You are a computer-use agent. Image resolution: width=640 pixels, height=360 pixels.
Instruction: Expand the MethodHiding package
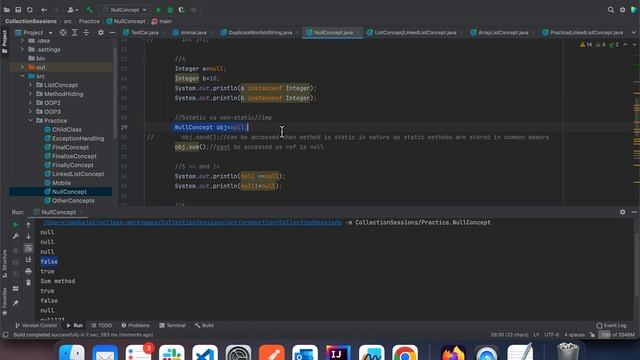[x=30, y=94]
